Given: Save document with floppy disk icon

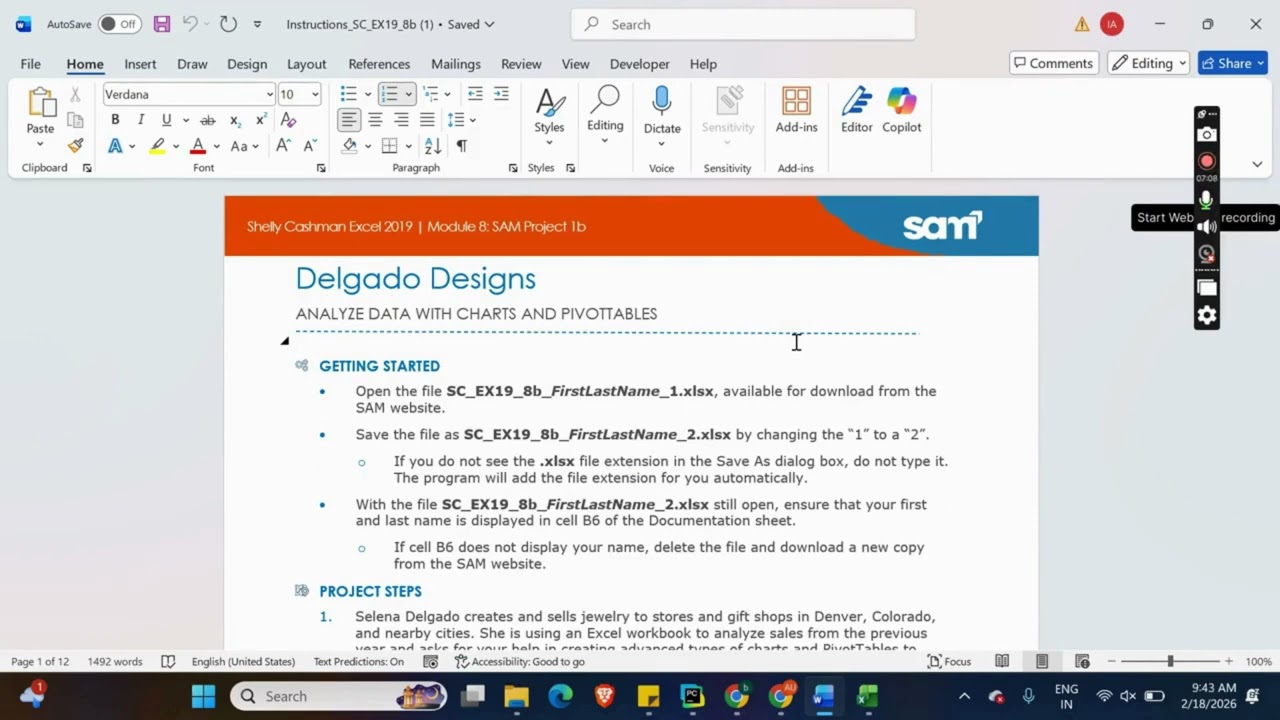Looking at the screenshot, I should point(161,24).
